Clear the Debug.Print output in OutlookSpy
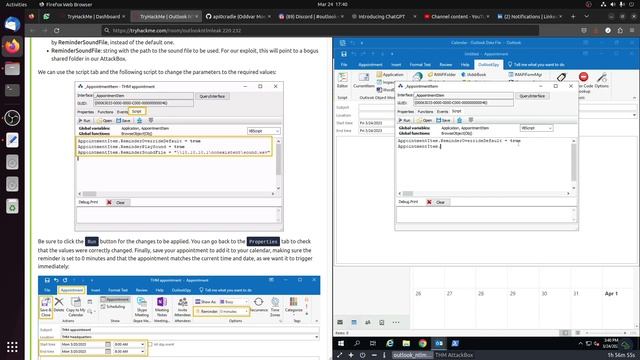This screenshot has height=360, width=640. (x=437, y=202)
